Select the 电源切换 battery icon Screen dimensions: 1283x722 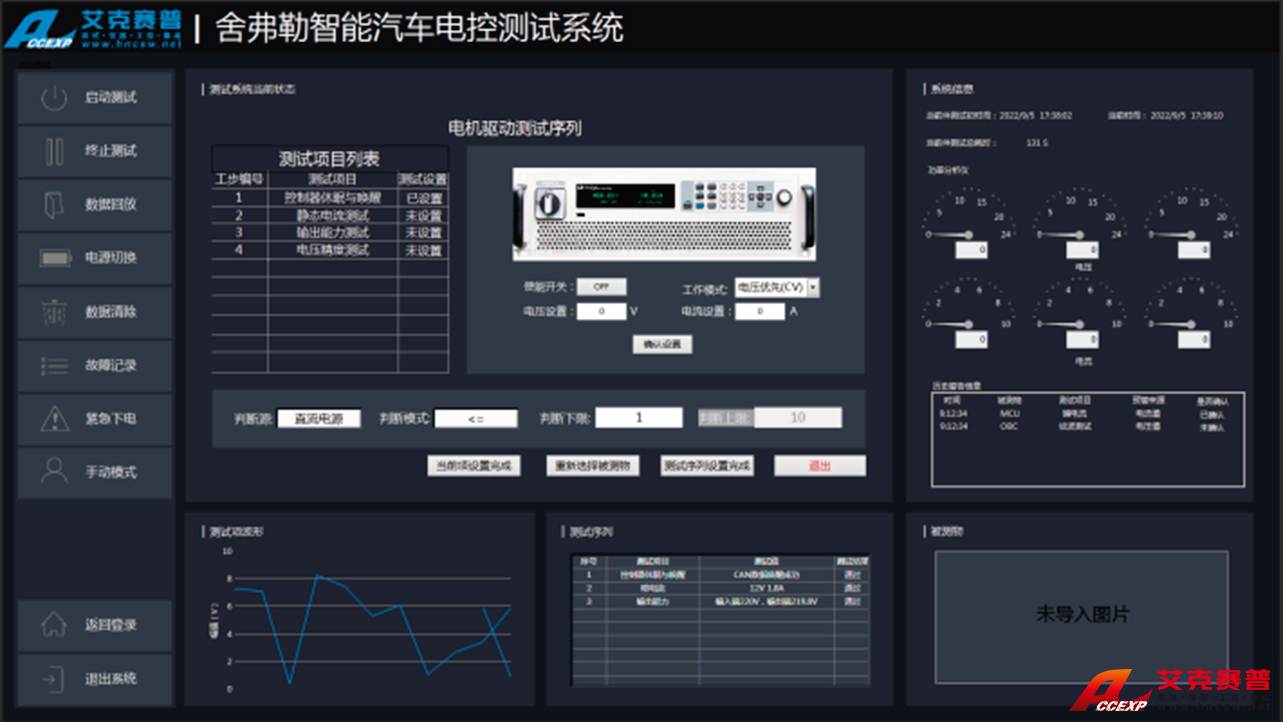55,258
